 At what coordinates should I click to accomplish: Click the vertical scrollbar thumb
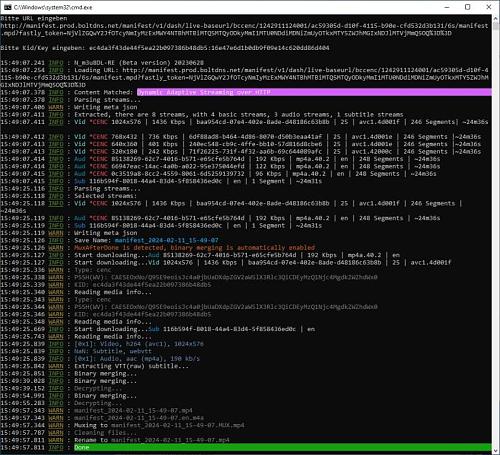(x=496, y=27)
